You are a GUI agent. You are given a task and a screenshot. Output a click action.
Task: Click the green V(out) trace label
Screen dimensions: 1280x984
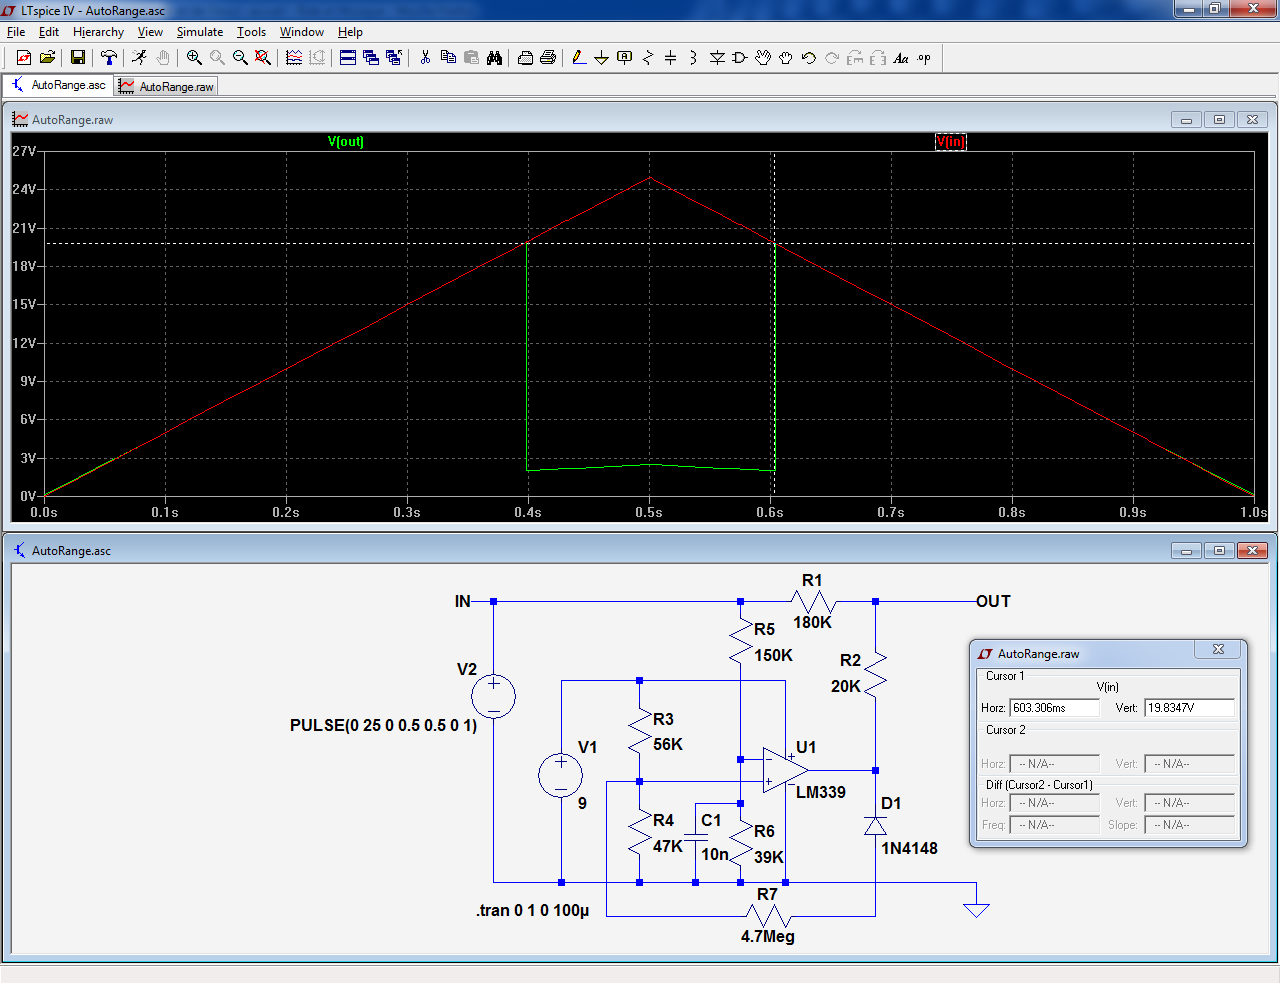(x=346, y=142)
